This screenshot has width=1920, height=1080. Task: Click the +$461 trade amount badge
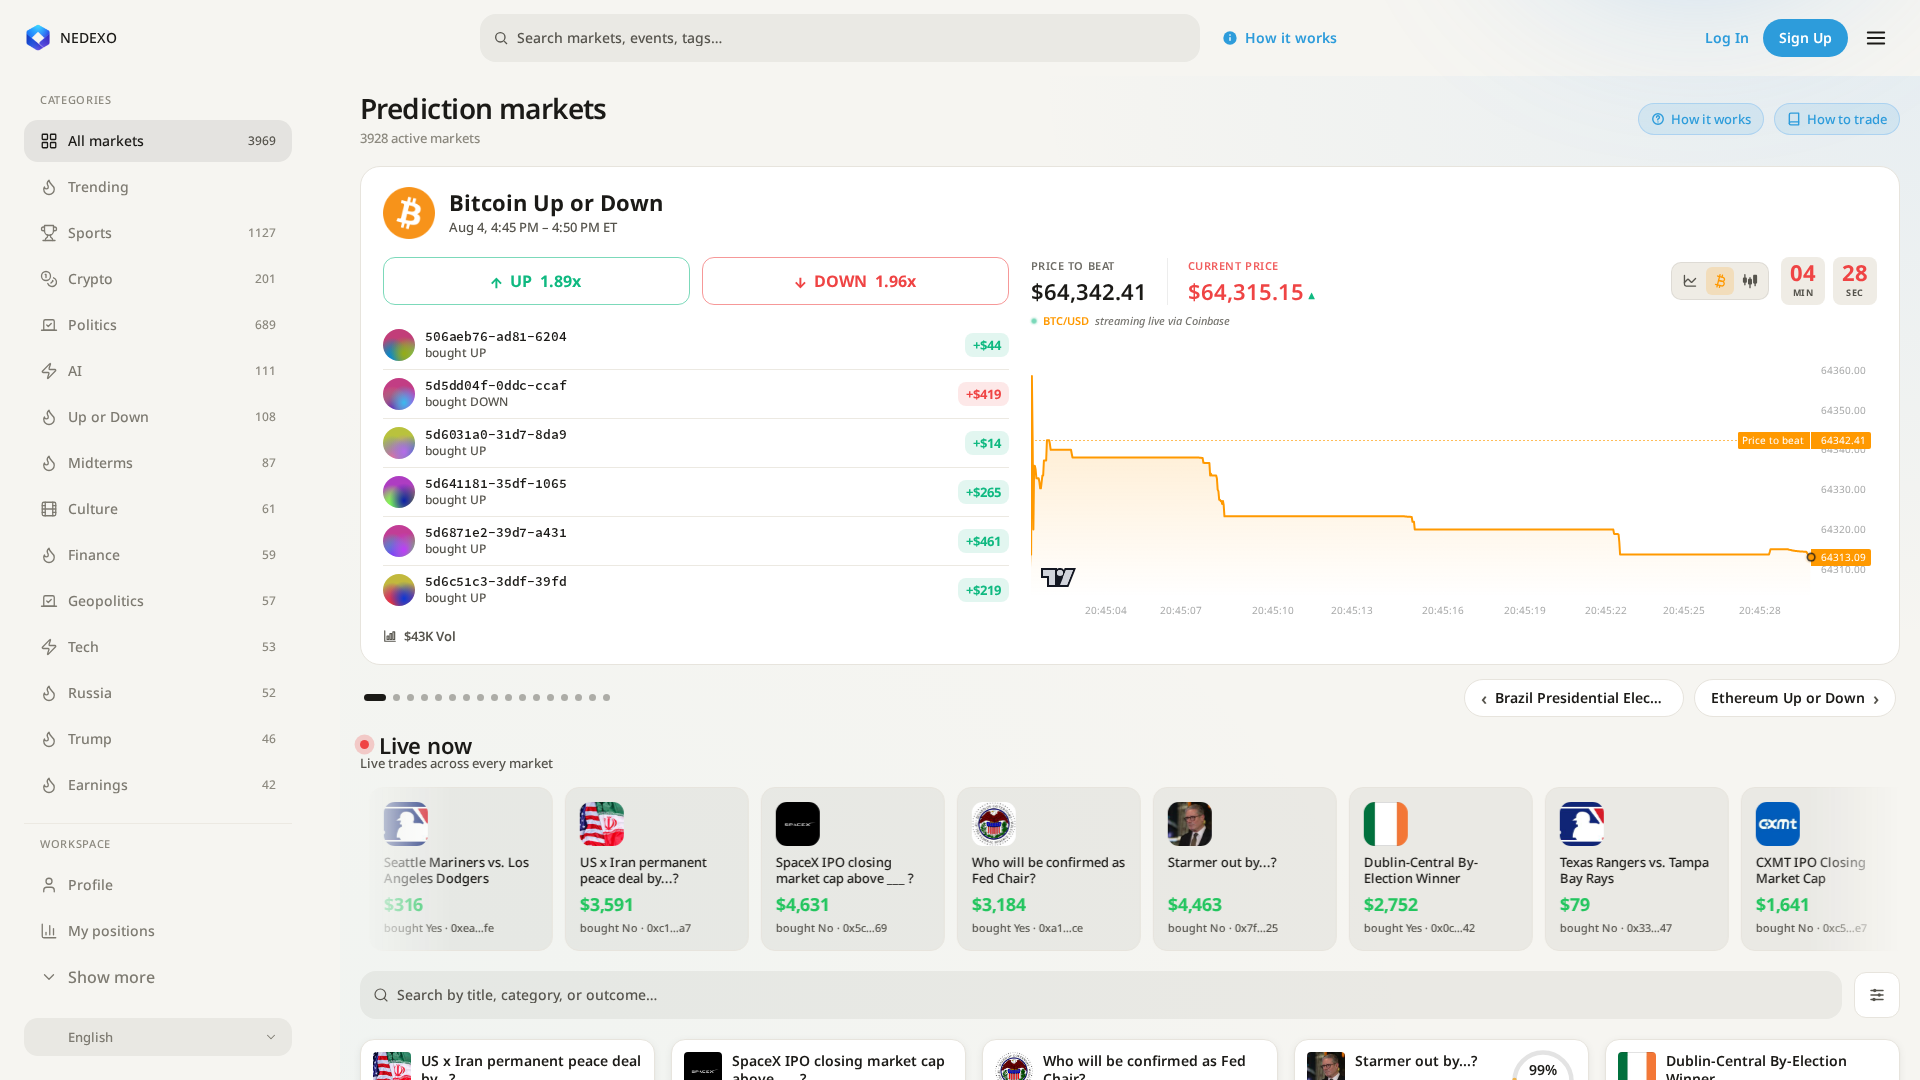[983, 541]
